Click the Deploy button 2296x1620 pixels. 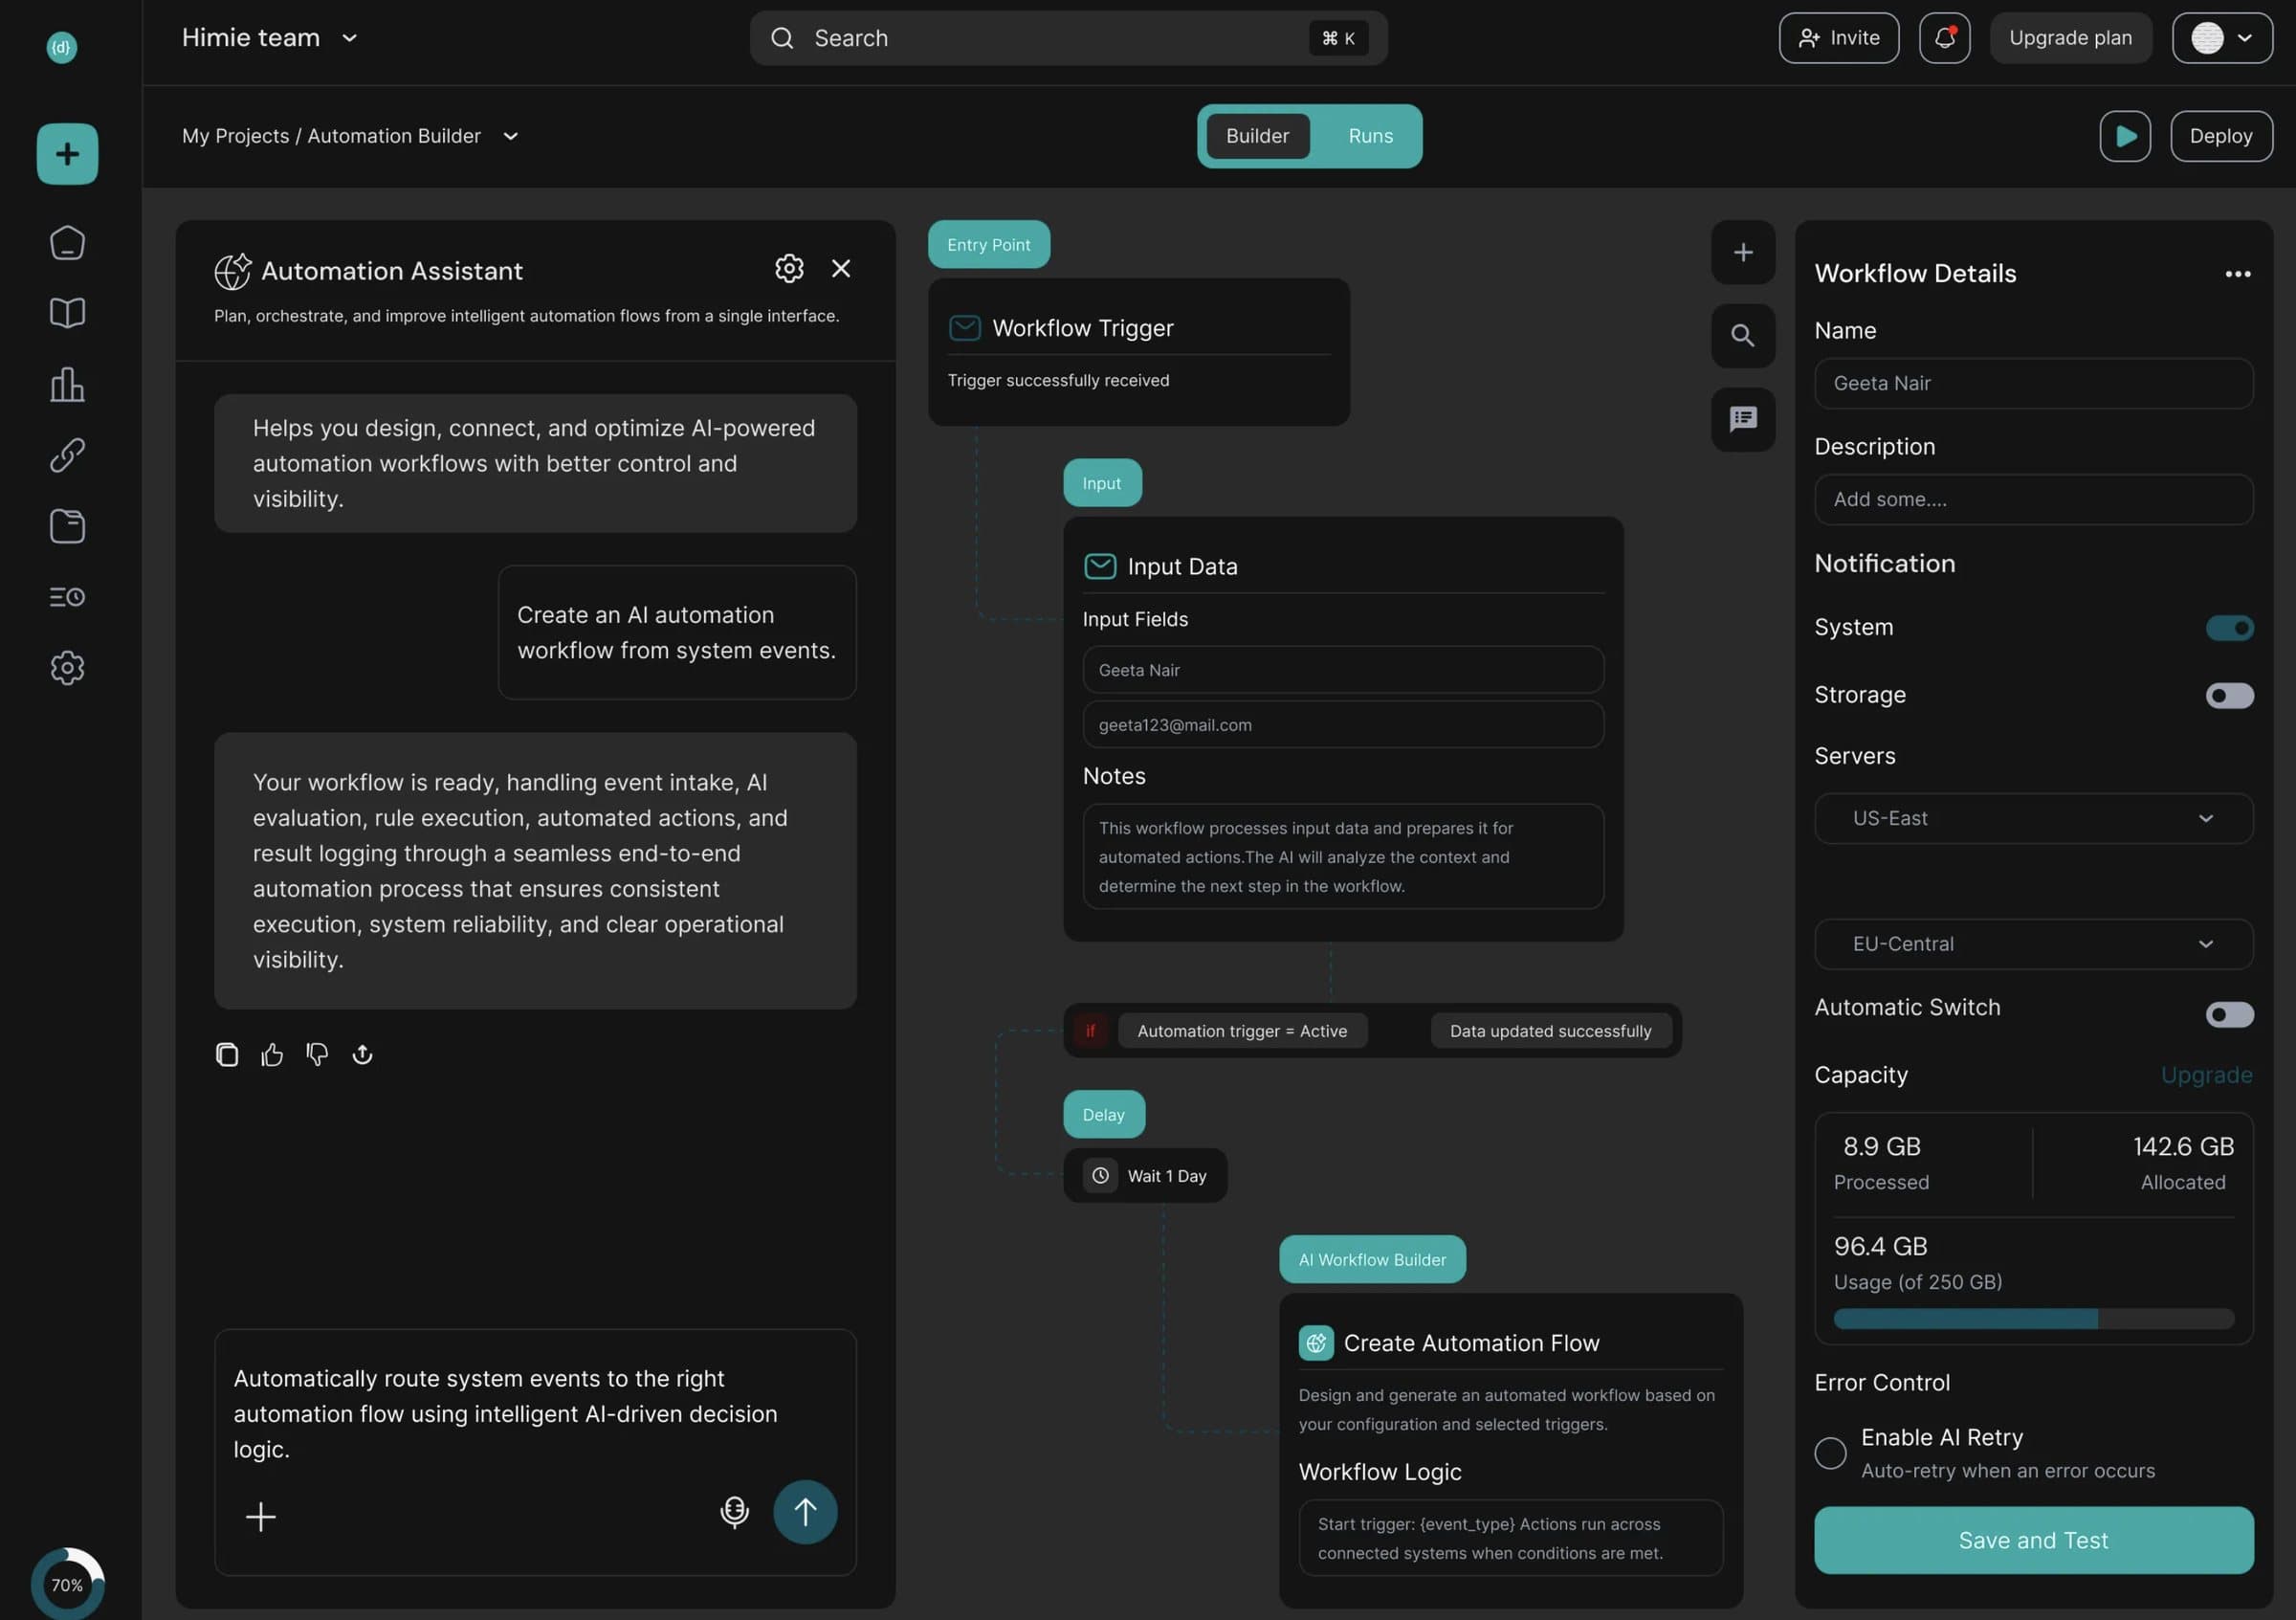pos(2221,136)
